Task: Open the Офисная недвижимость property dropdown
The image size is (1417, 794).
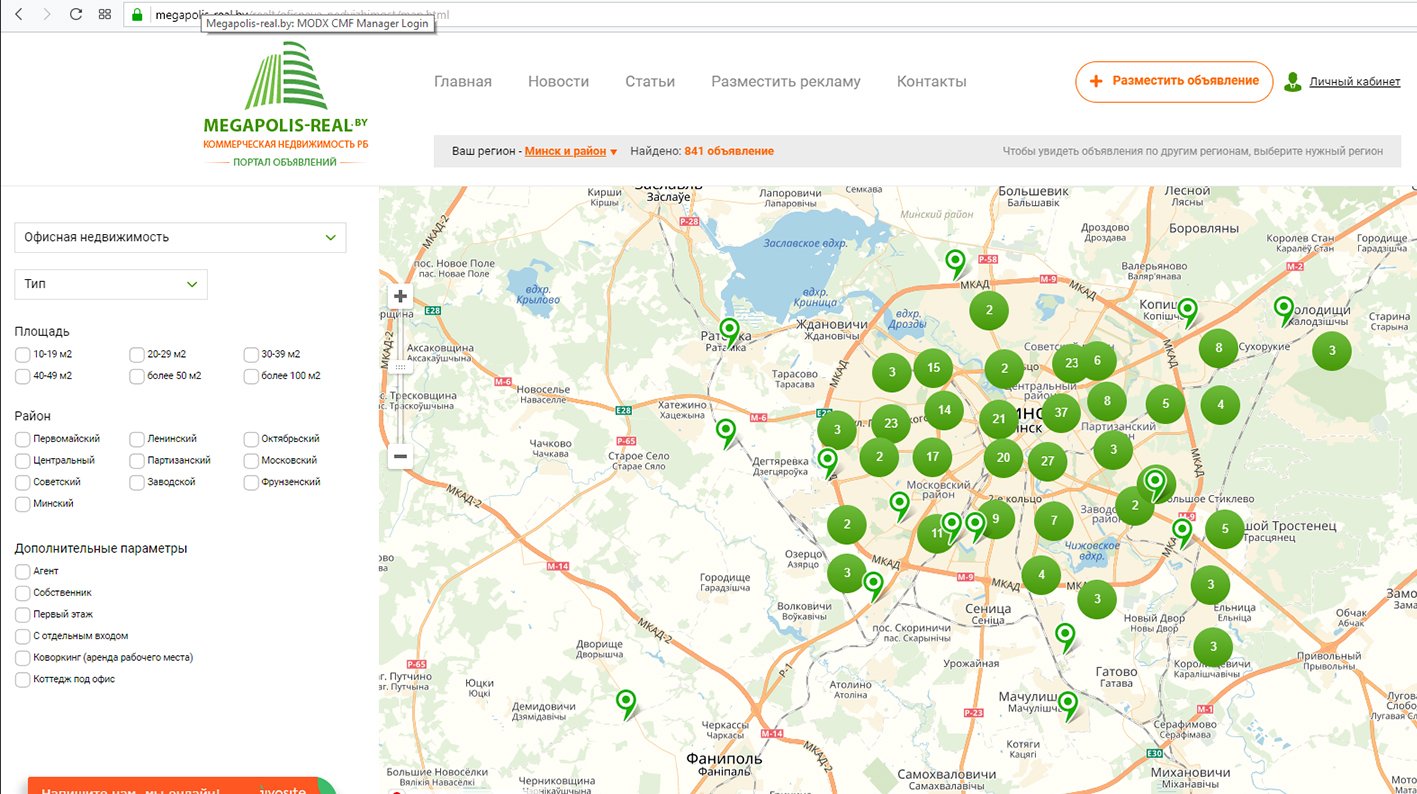Action: click(x=180, y=238)
